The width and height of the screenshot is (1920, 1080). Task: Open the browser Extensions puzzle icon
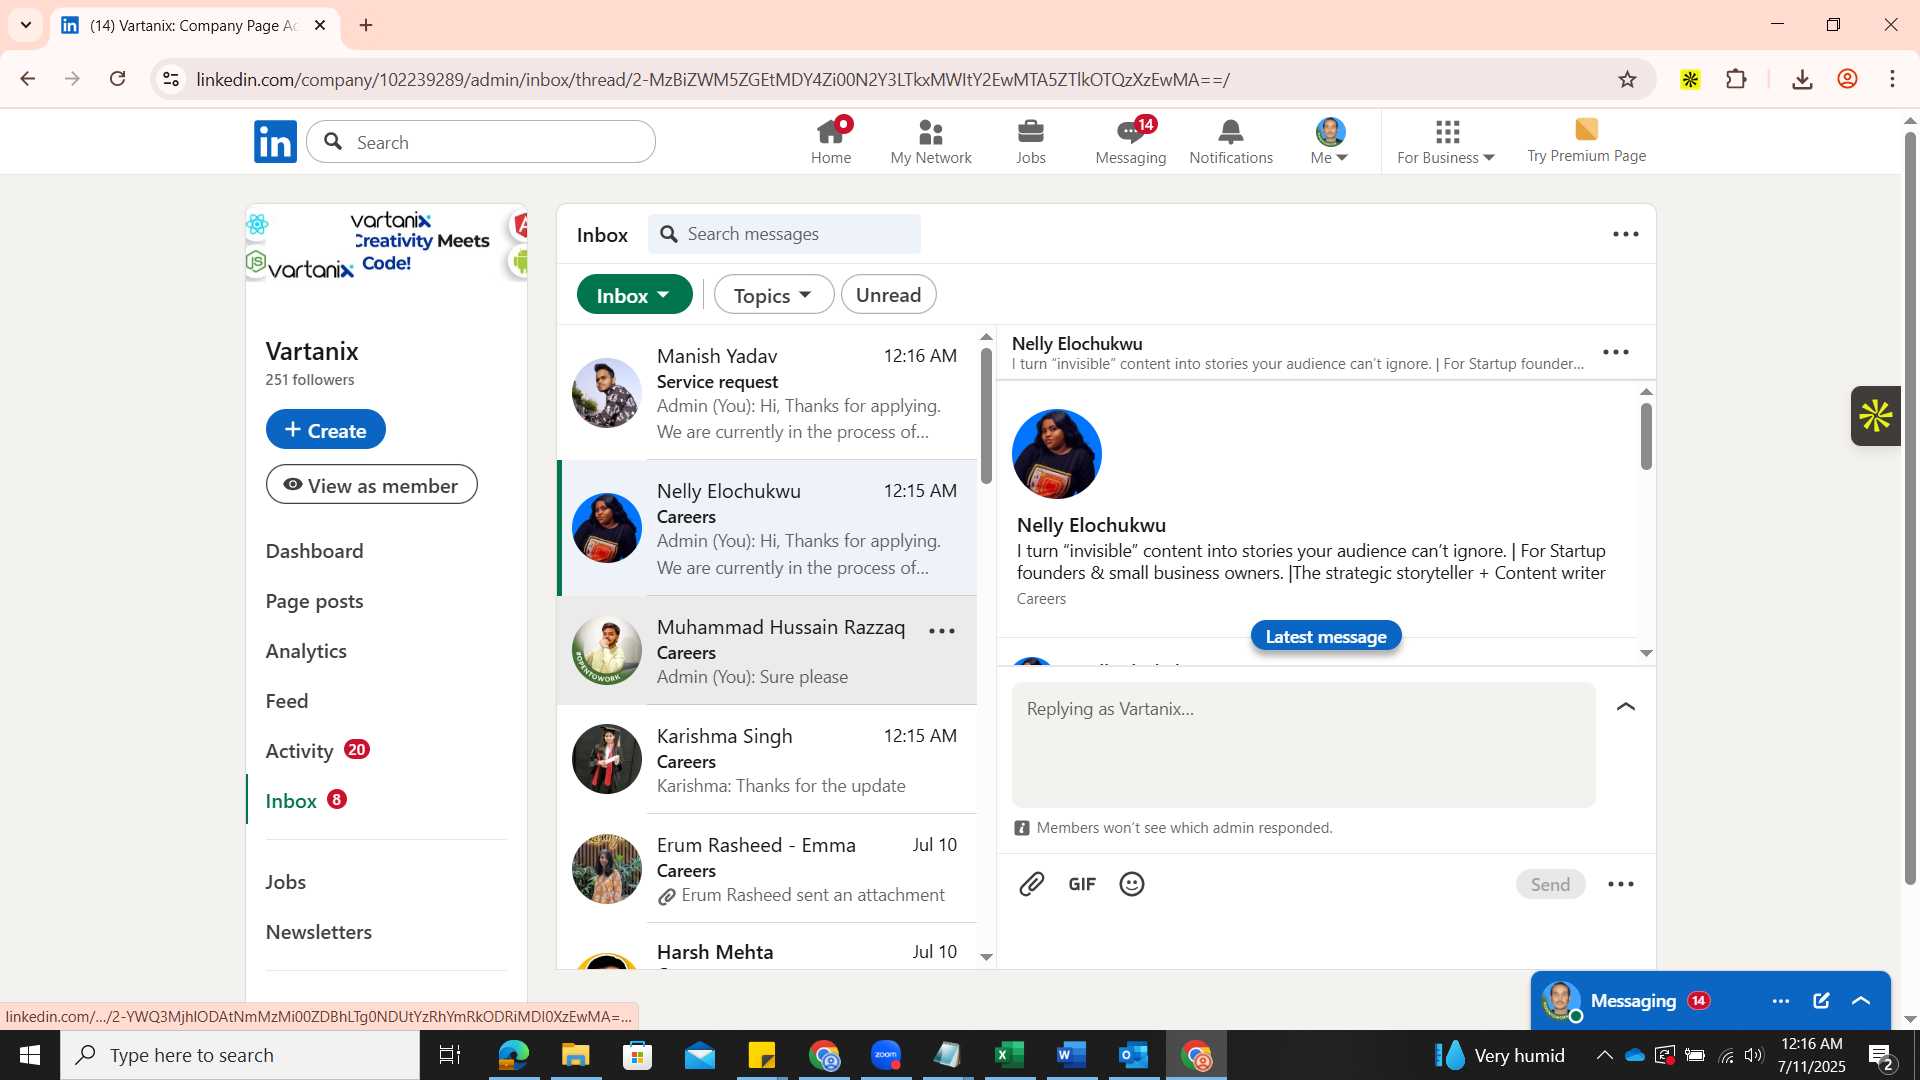click(1737, 79)
